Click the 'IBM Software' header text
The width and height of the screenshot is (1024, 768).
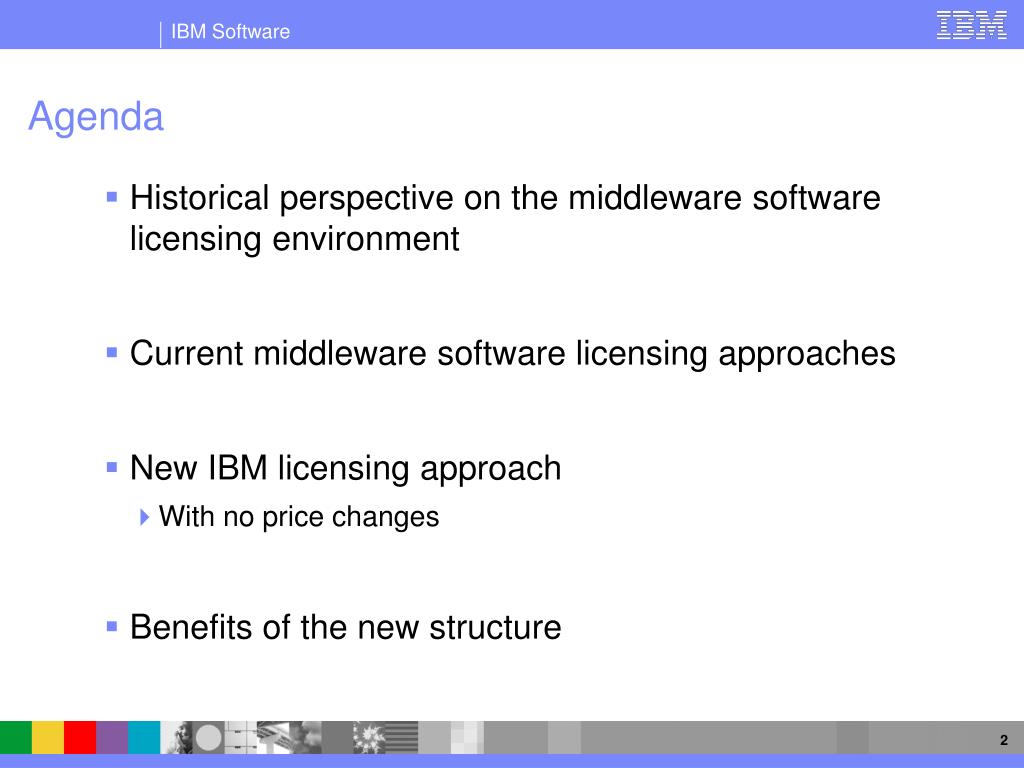point(230,31)
